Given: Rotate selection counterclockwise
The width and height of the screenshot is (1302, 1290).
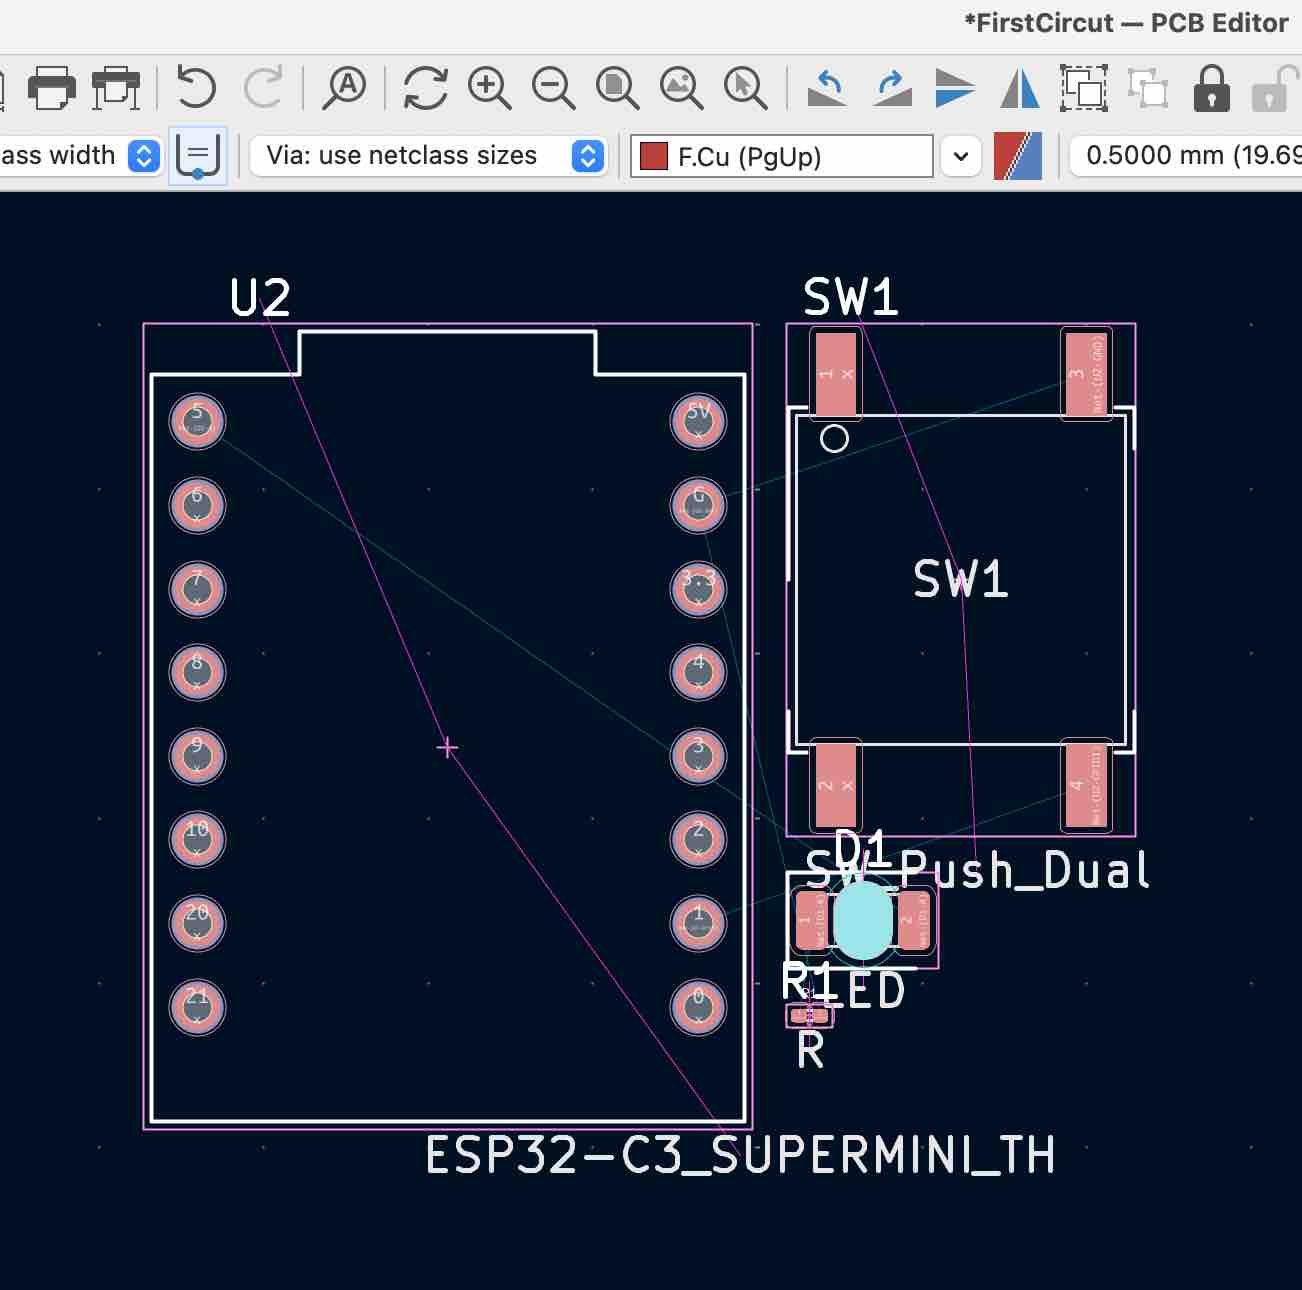Looking at the screenshot, I should coord(827,88).
